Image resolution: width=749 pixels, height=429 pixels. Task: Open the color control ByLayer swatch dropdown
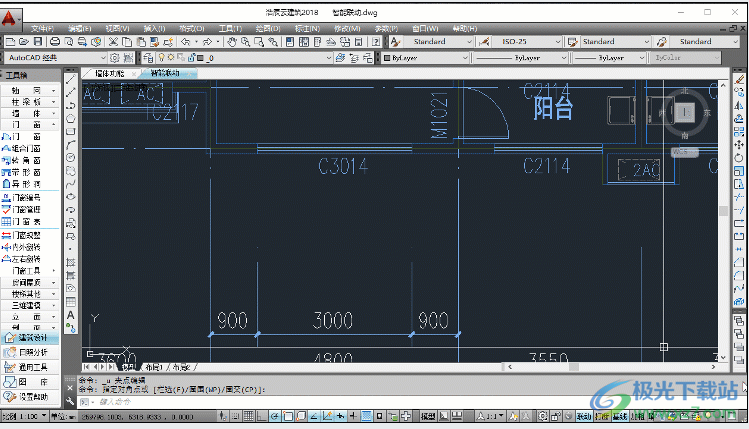pos(426,58)
